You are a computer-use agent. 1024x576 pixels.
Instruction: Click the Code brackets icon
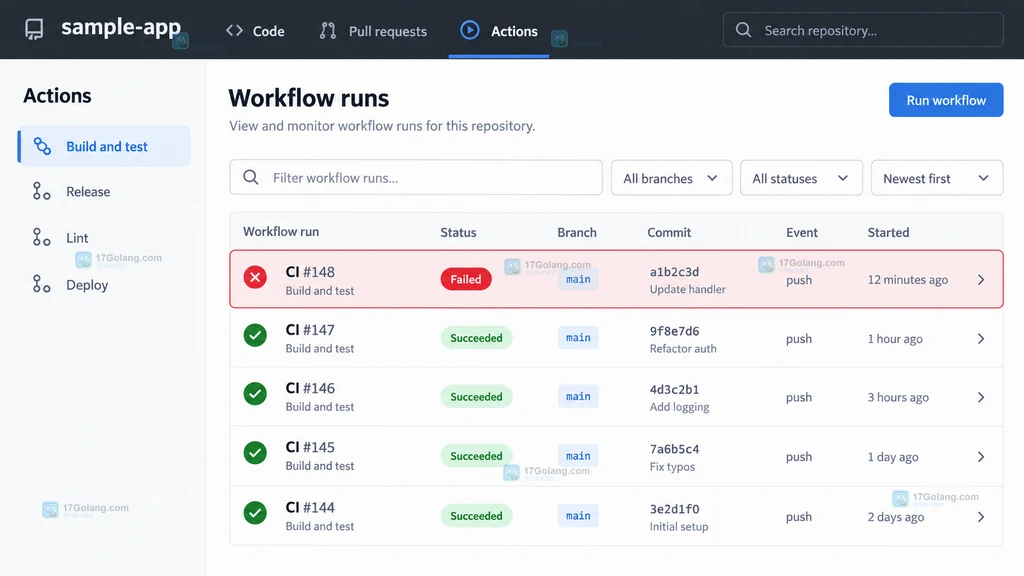[234, 31]
